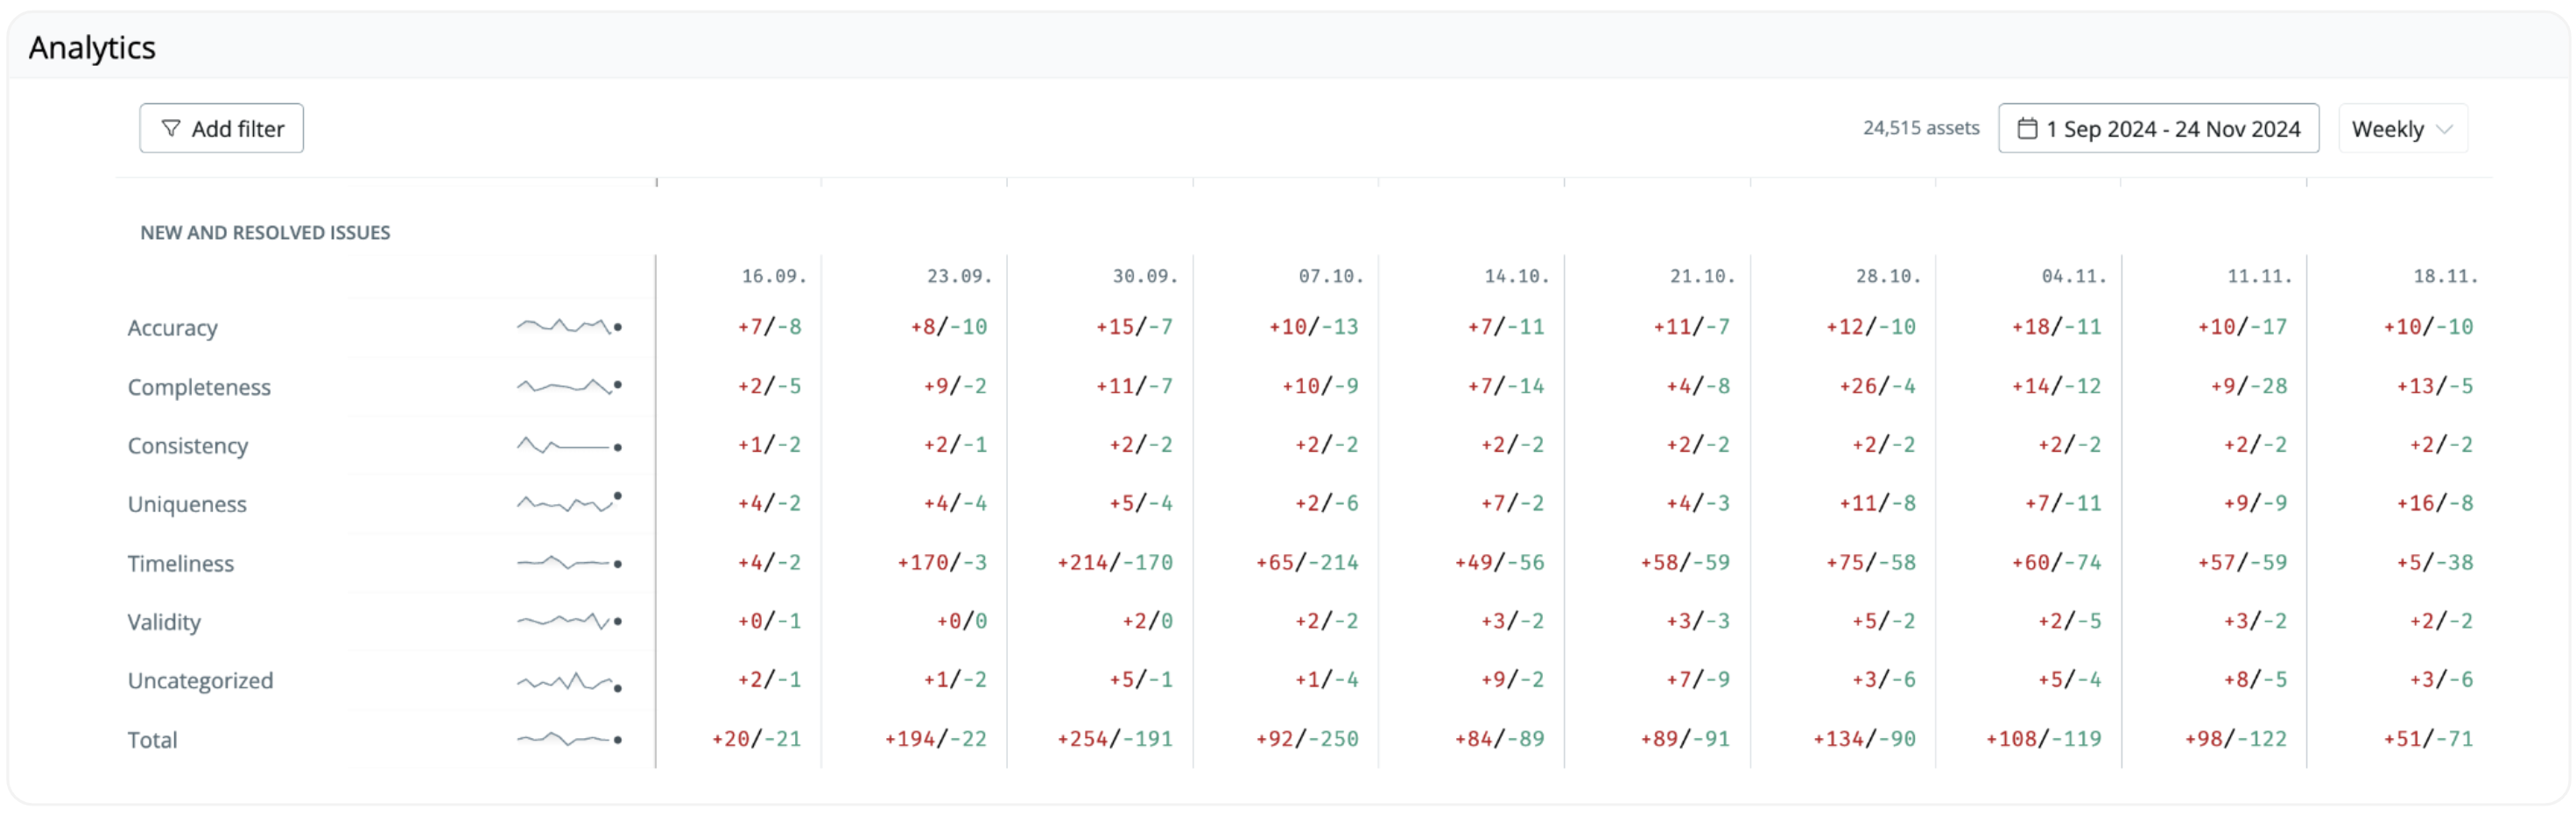The image size is (2576, 816).
Task: Click the Timeliness sparkline chart
Action: [569, 562]
